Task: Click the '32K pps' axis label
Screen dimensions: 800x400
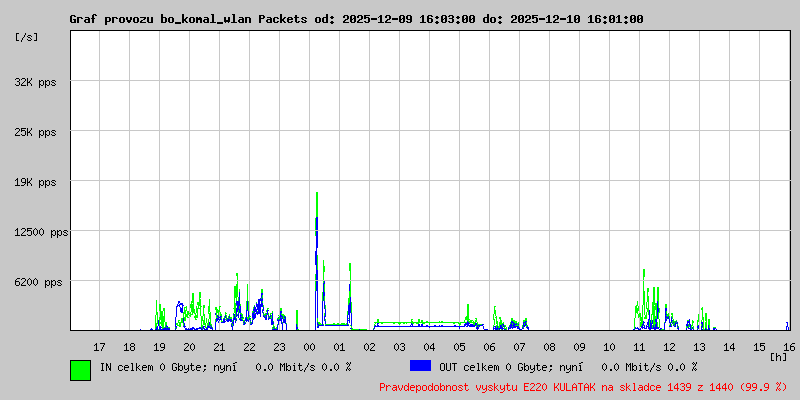Action: click(35, 83)
